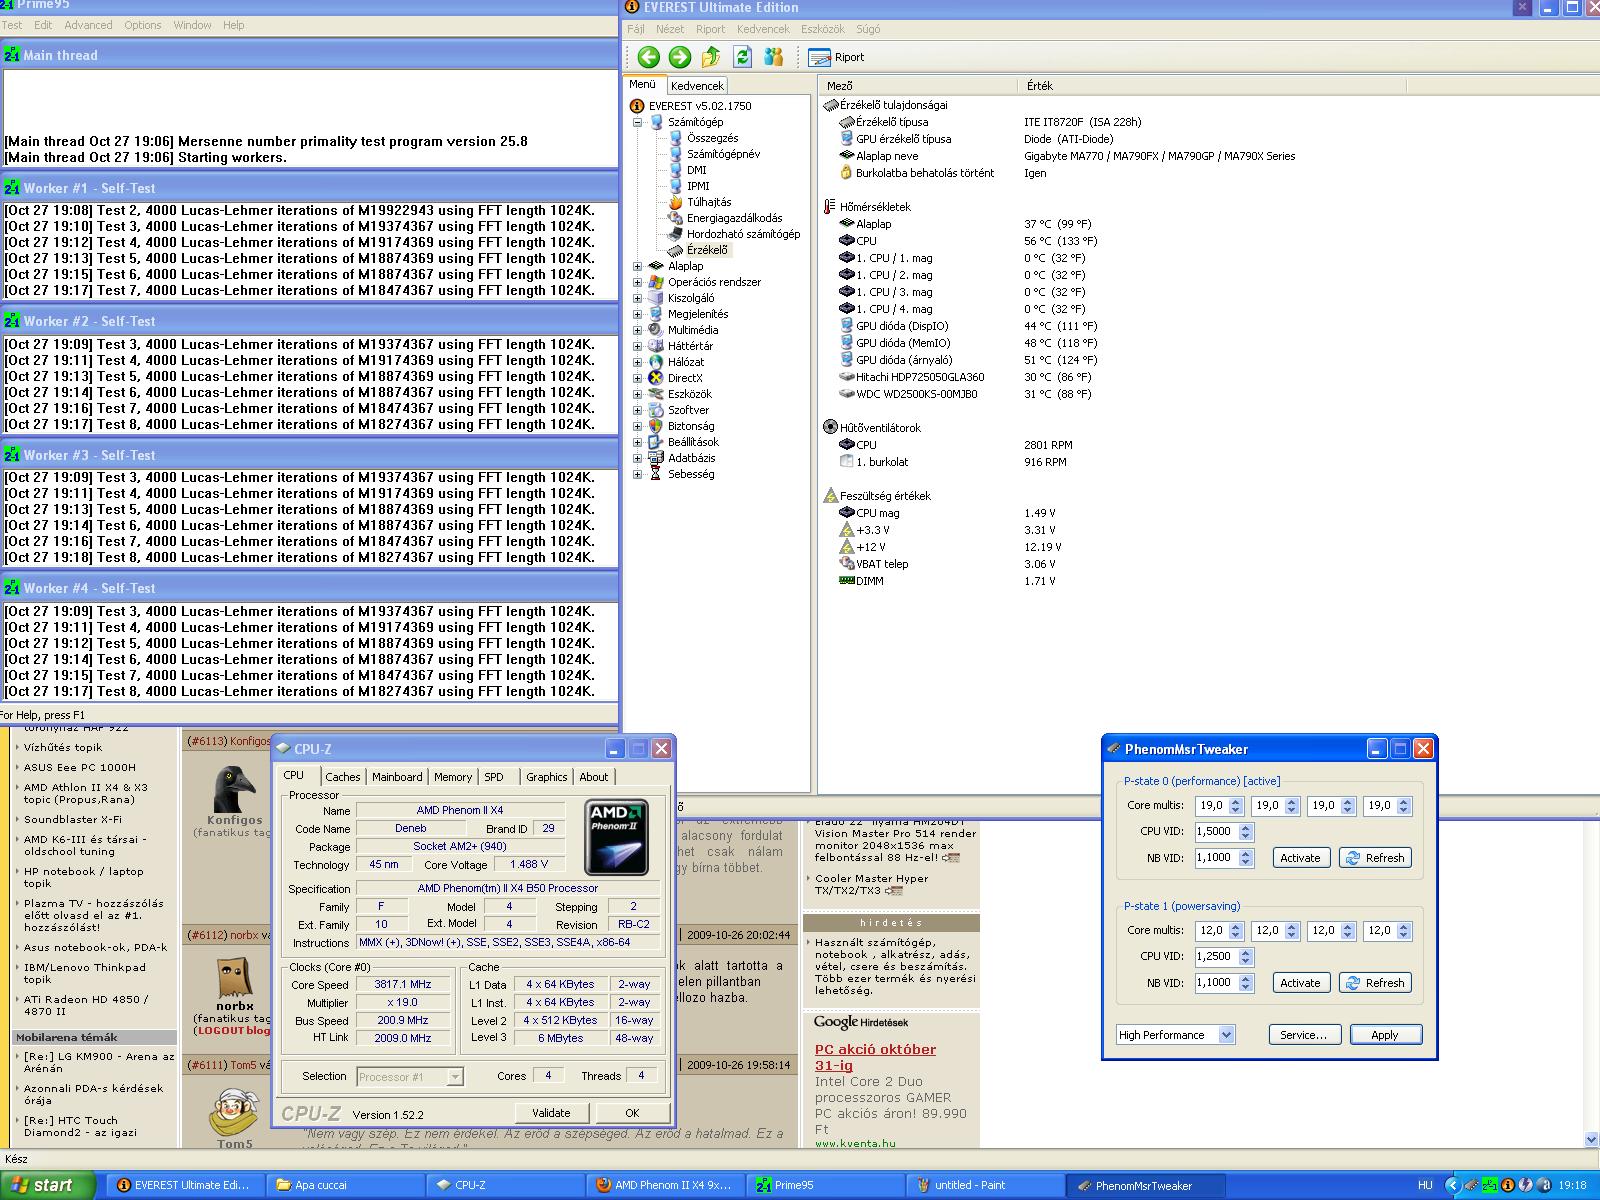Switch to Prime95 taskbar item
This screenshot has height=1200, width=1600.
click(825, 1185)
